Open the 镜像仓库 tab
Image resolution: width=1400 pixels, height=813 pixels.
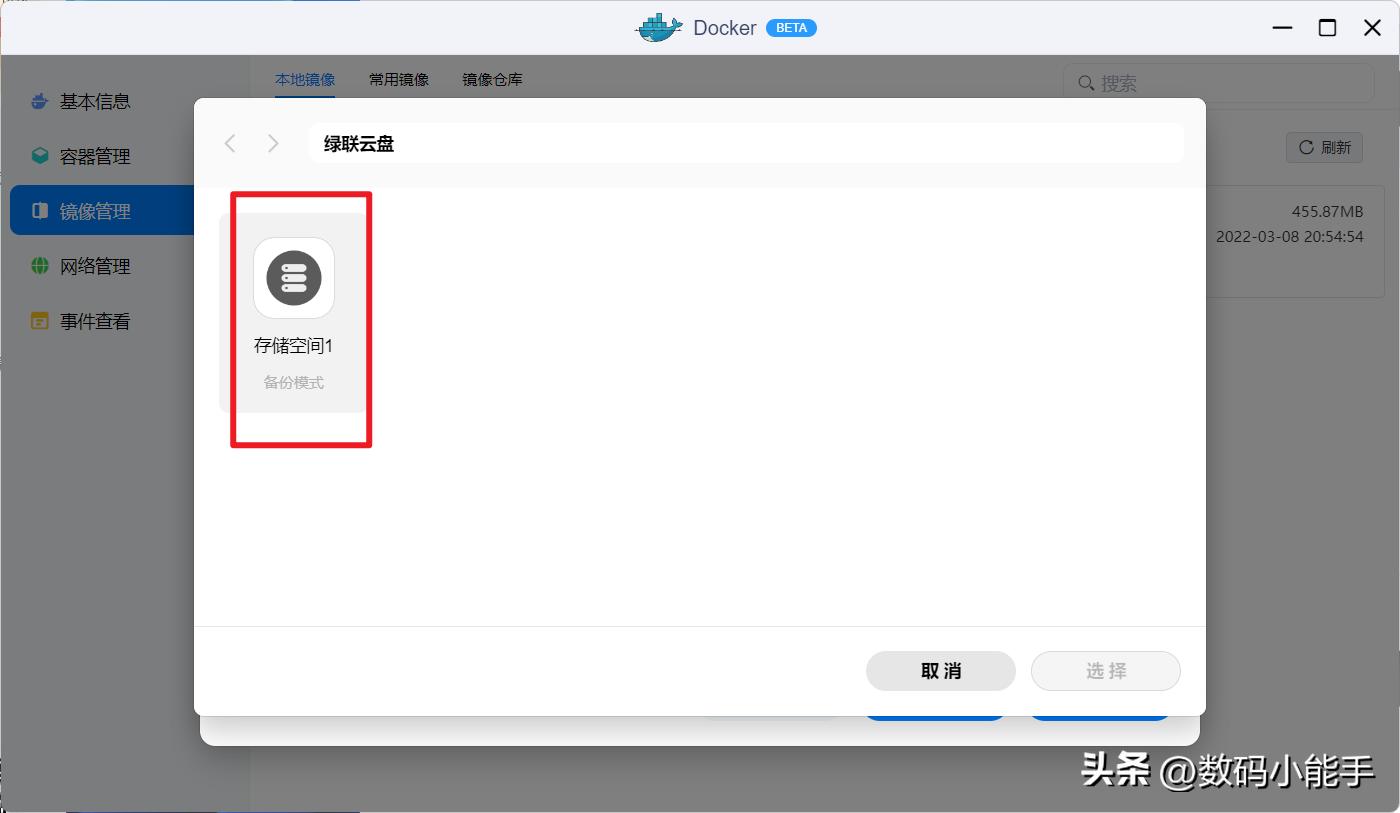491,79
